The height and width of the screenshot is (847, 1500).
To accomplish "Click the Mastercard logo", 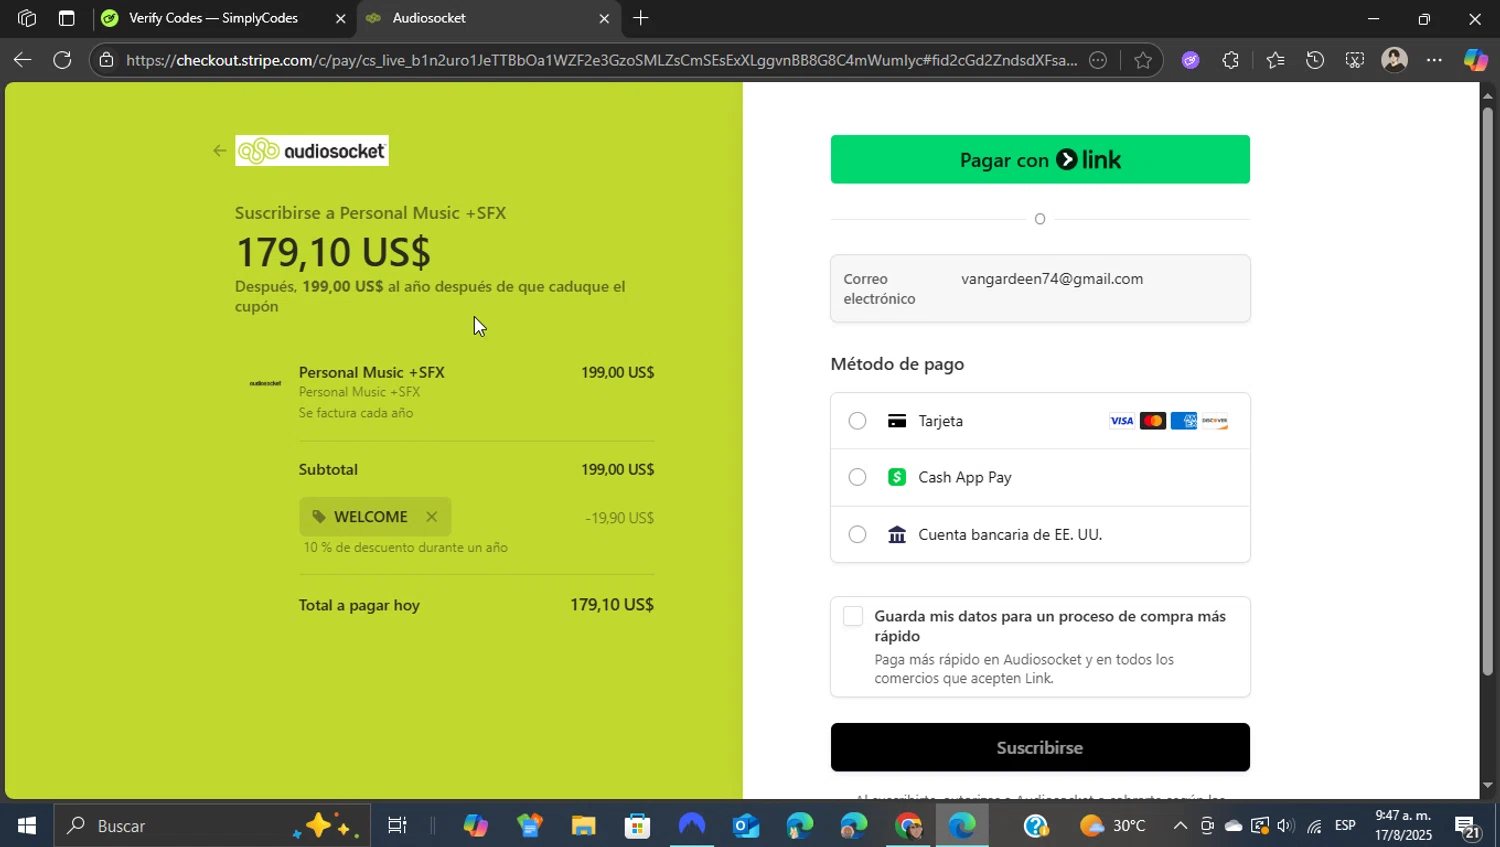I will pyautogui.click(x=1152, y=421).
